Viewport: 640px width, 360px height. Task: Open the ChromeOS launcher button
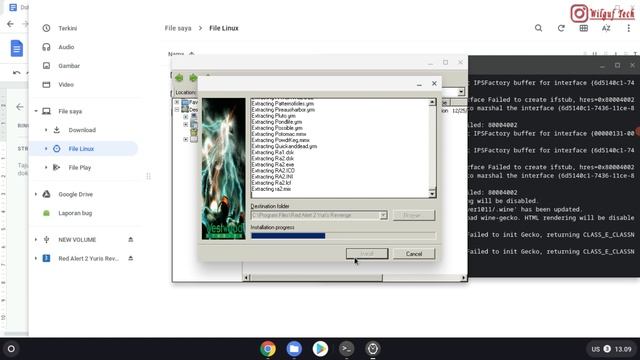pos(11,349)
